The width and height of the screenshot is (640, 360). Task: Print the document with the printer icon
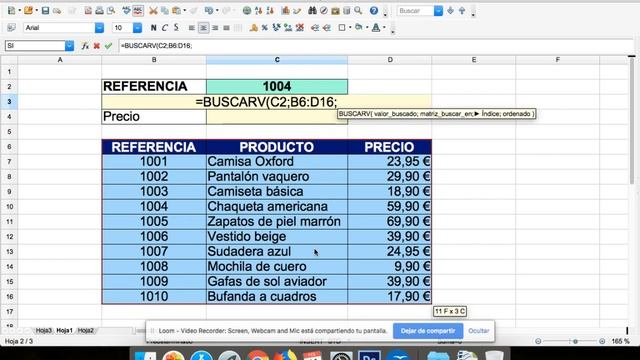point(99,11)
